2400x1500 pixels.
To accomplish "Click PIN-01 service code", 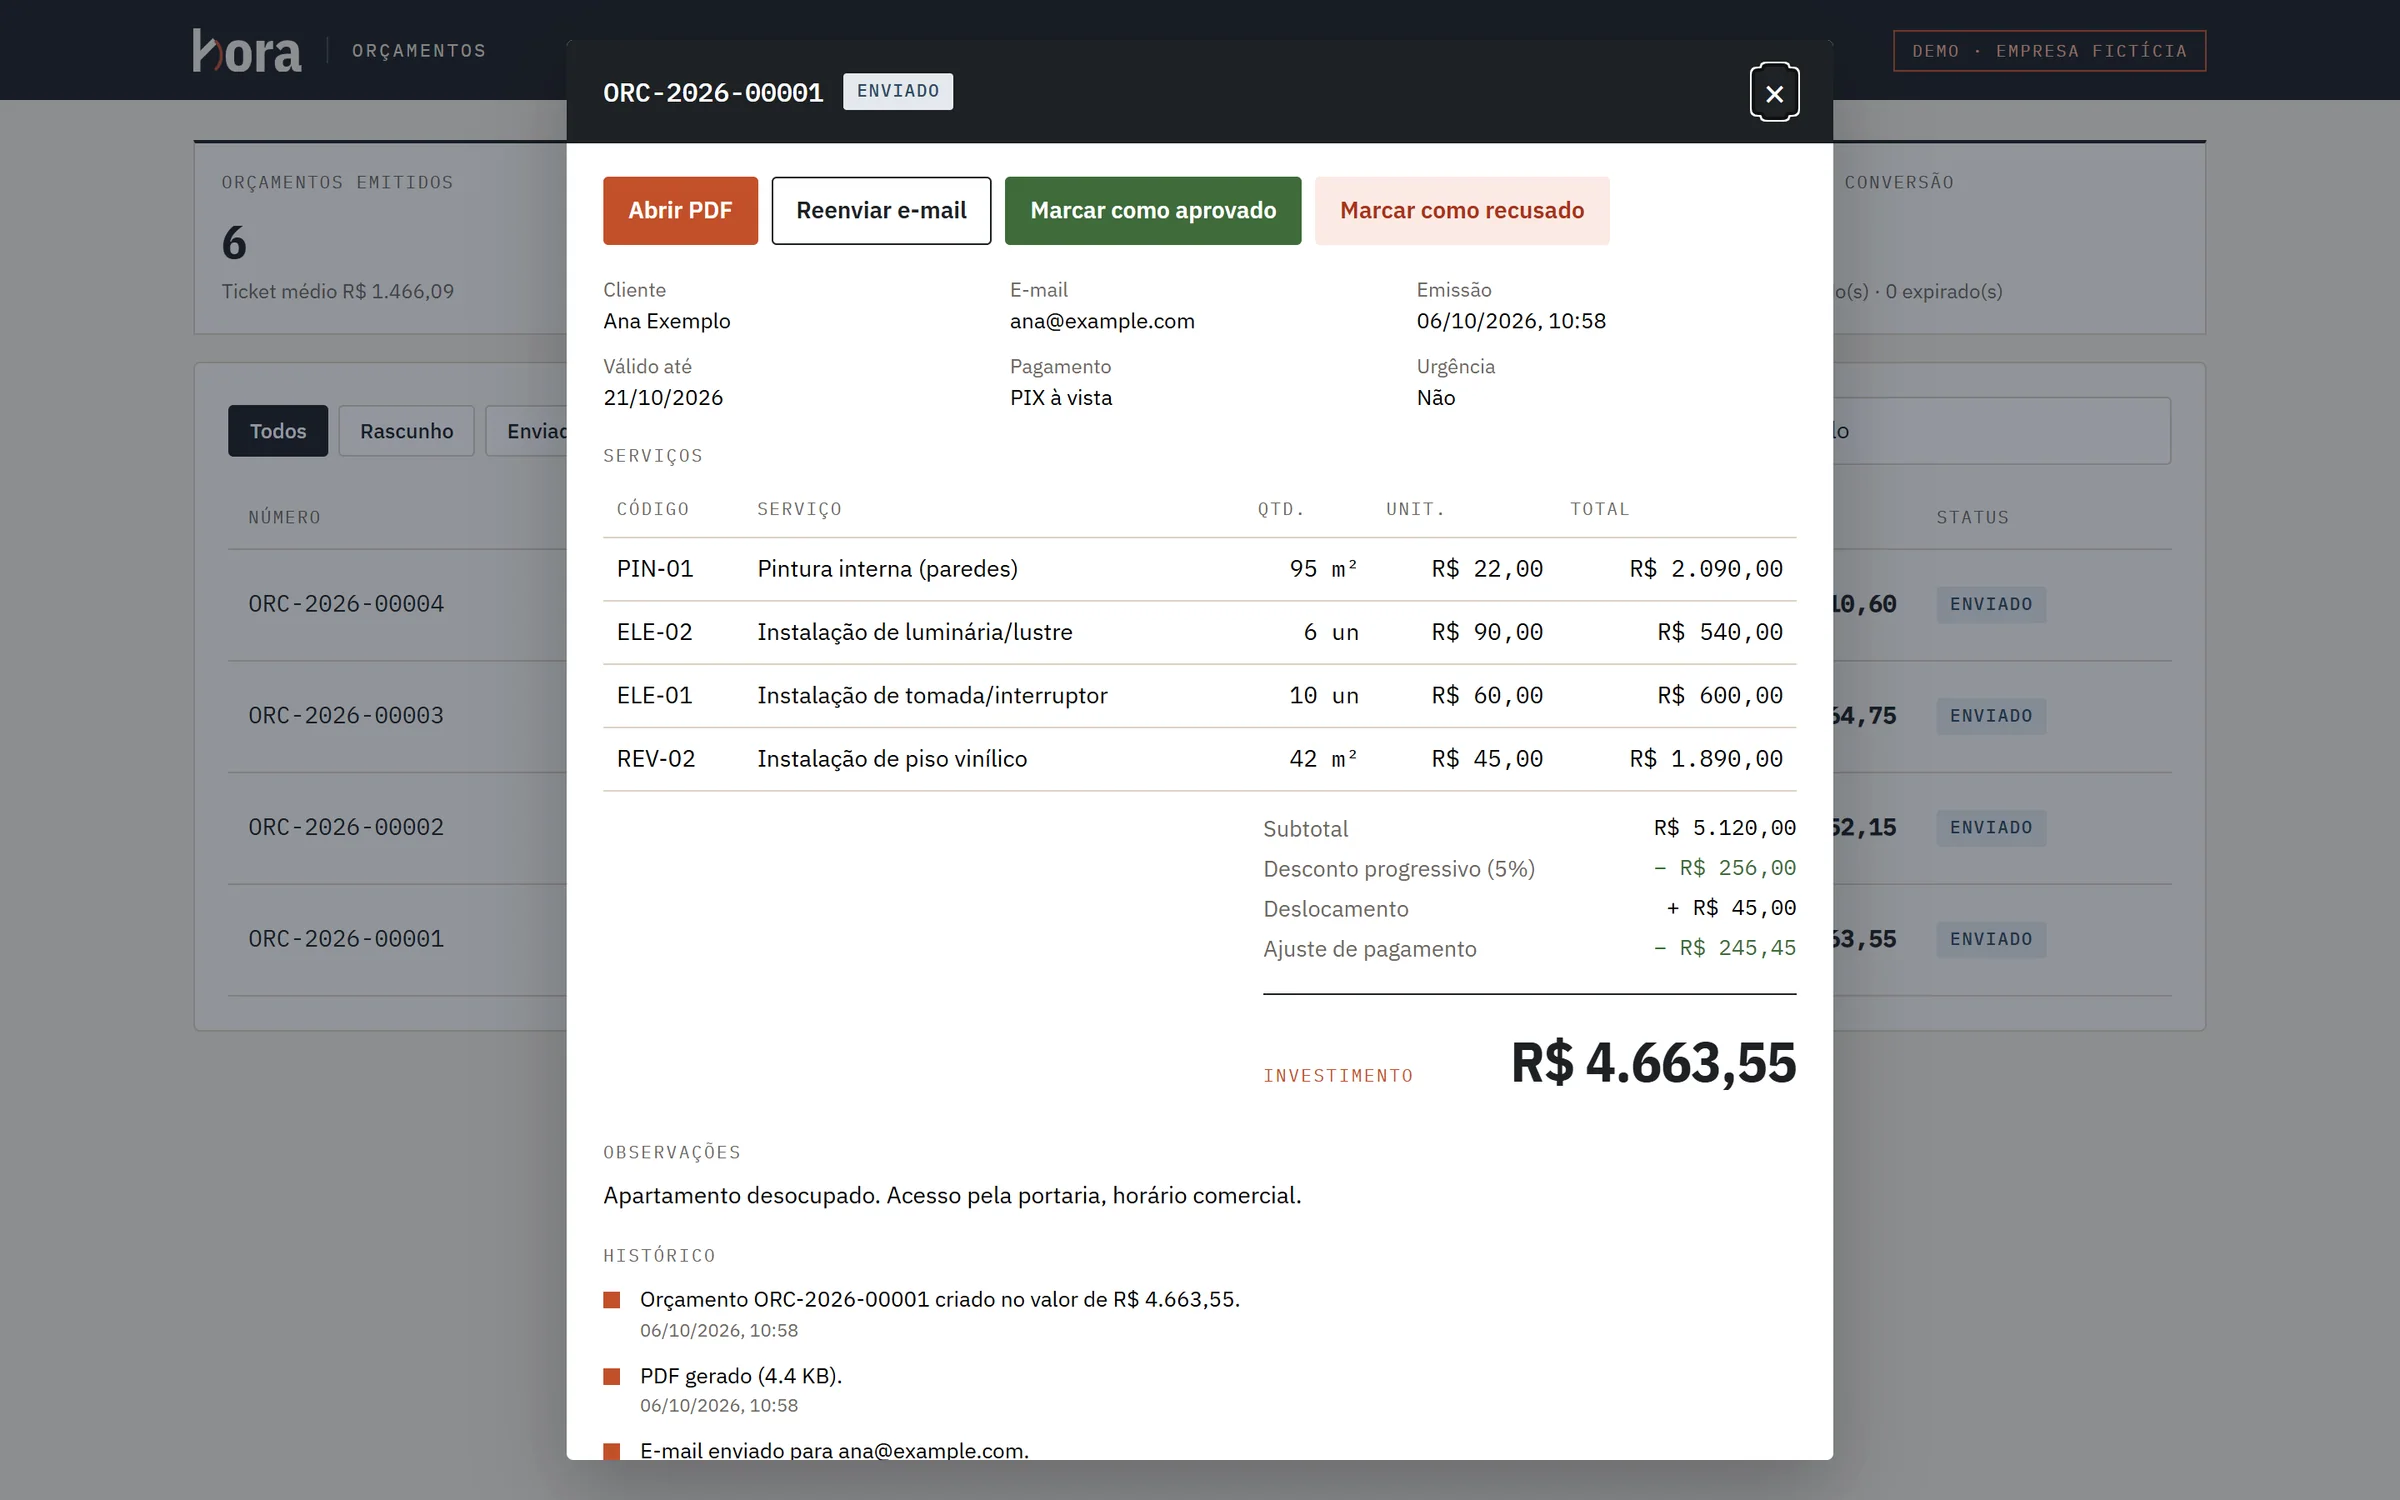I will pos(655,569).
